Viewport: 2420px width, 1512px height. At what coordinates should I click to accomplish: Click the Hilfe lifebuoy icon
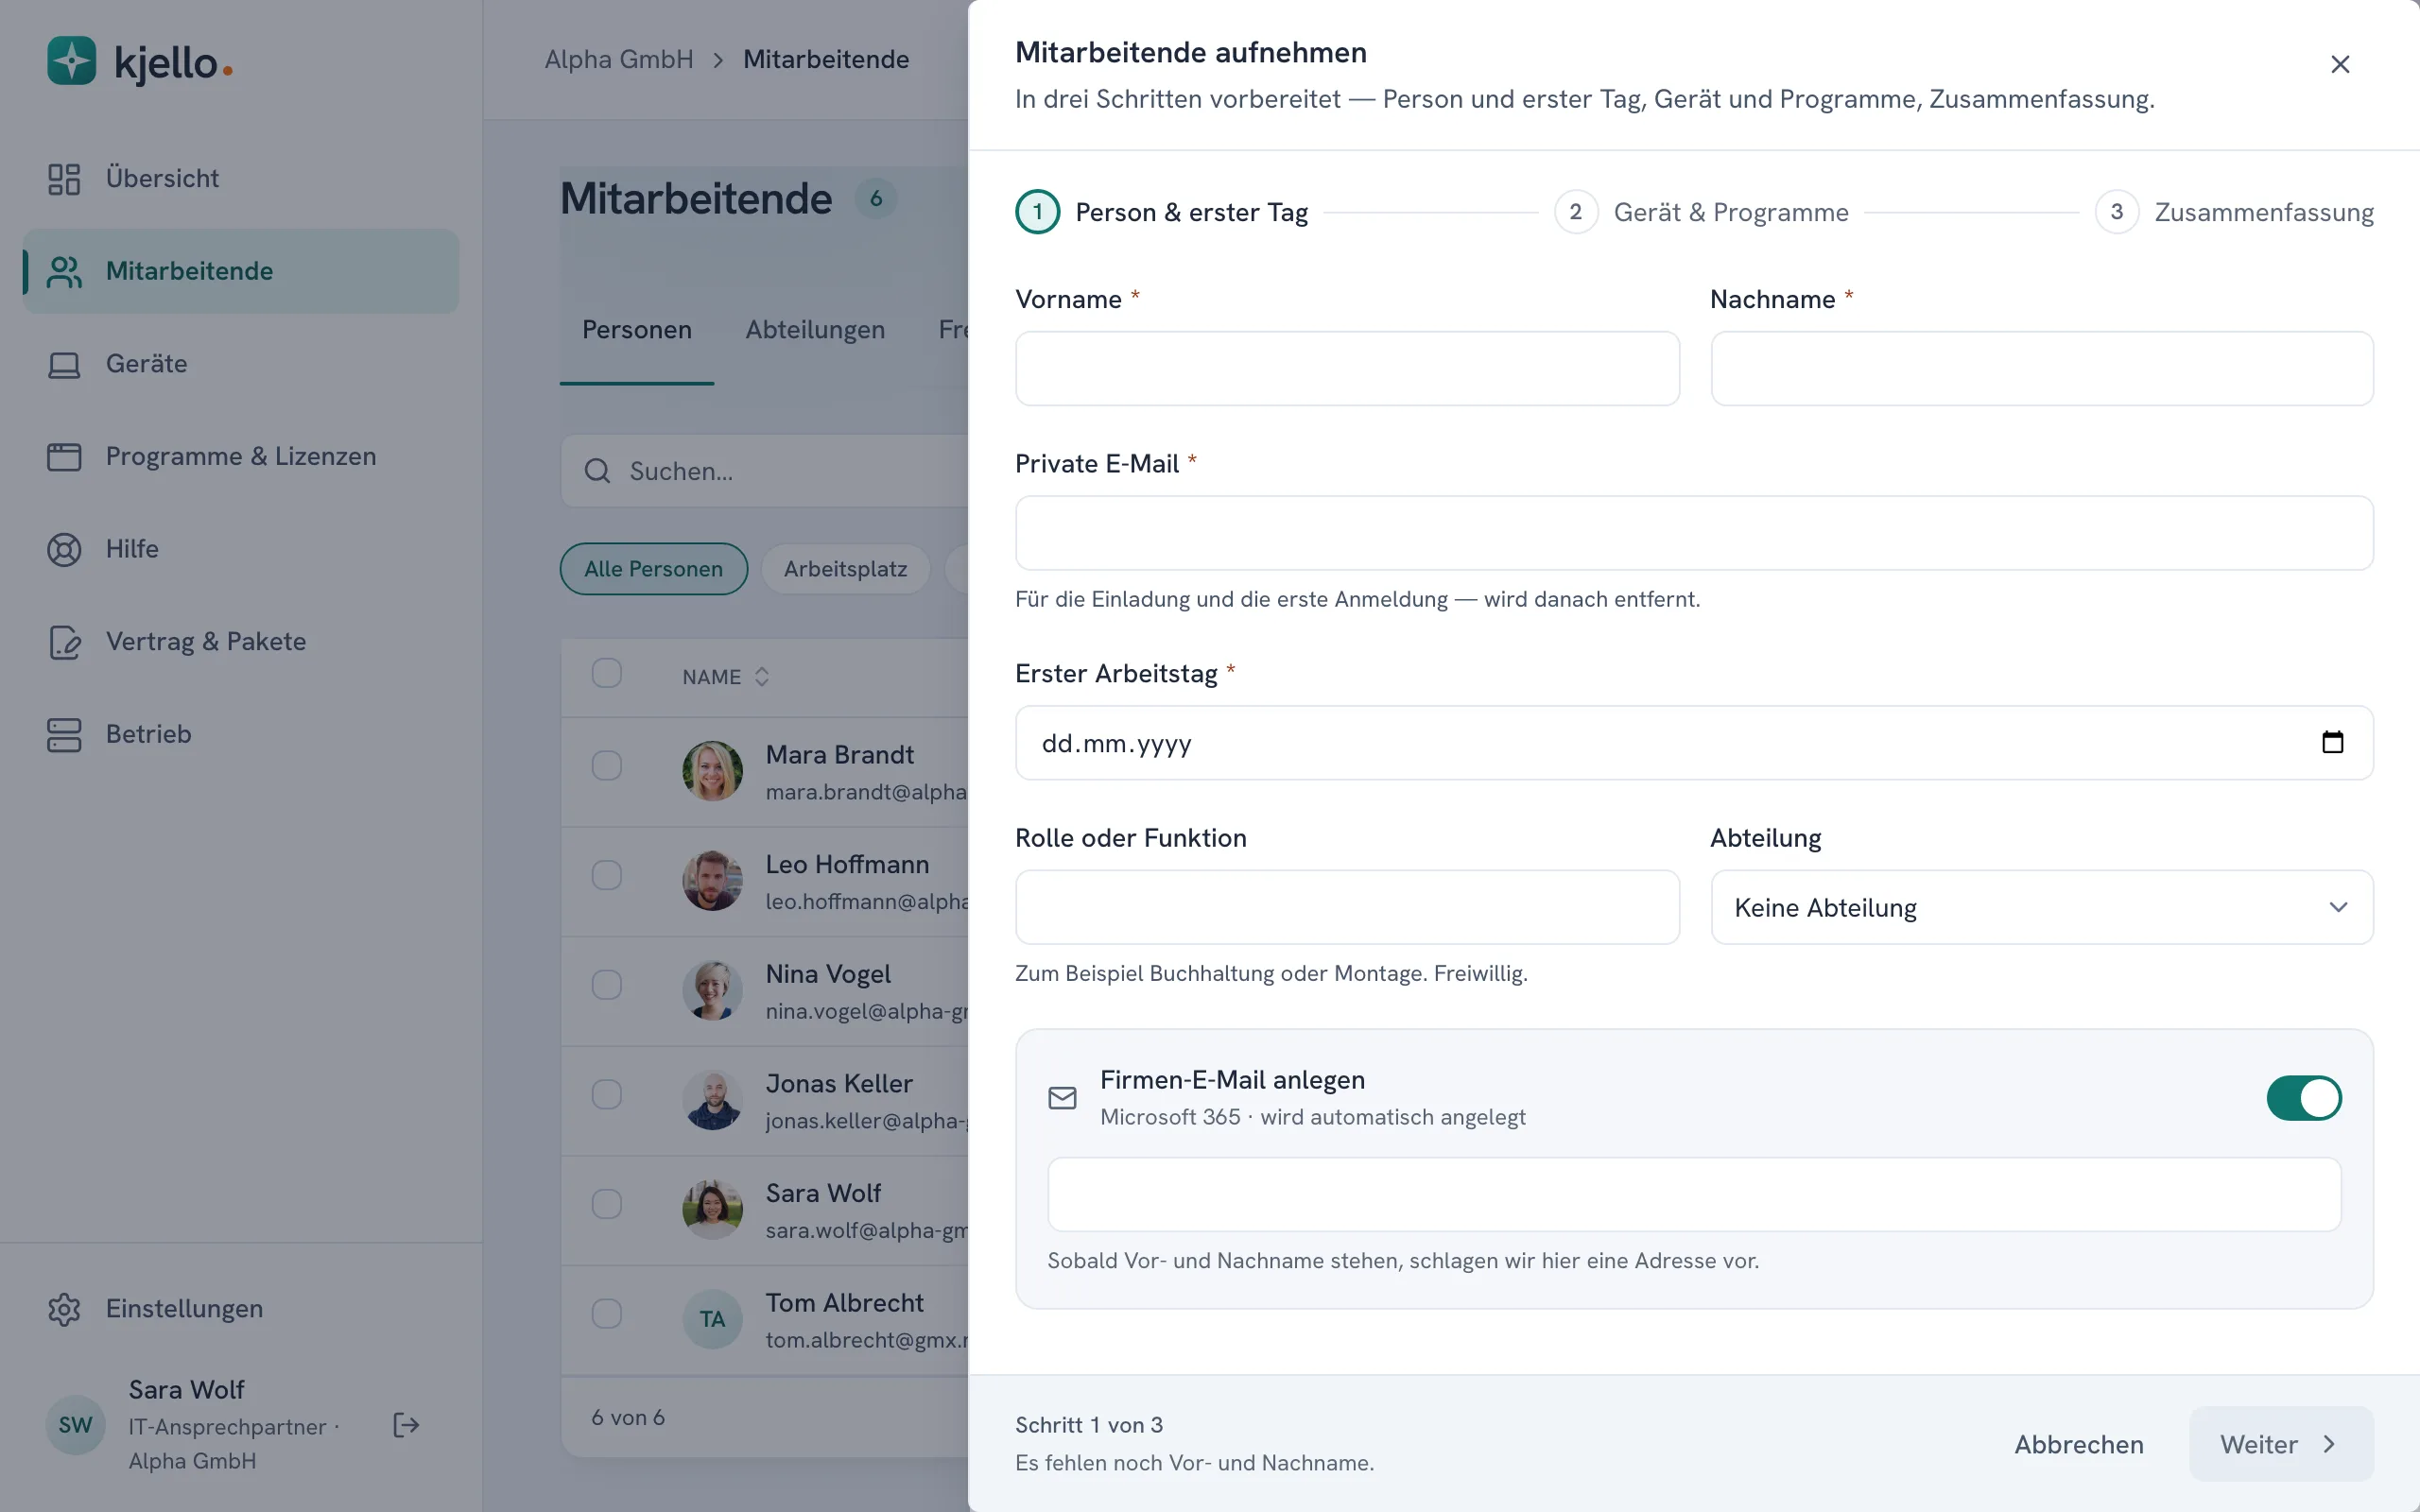pos(64,549)
